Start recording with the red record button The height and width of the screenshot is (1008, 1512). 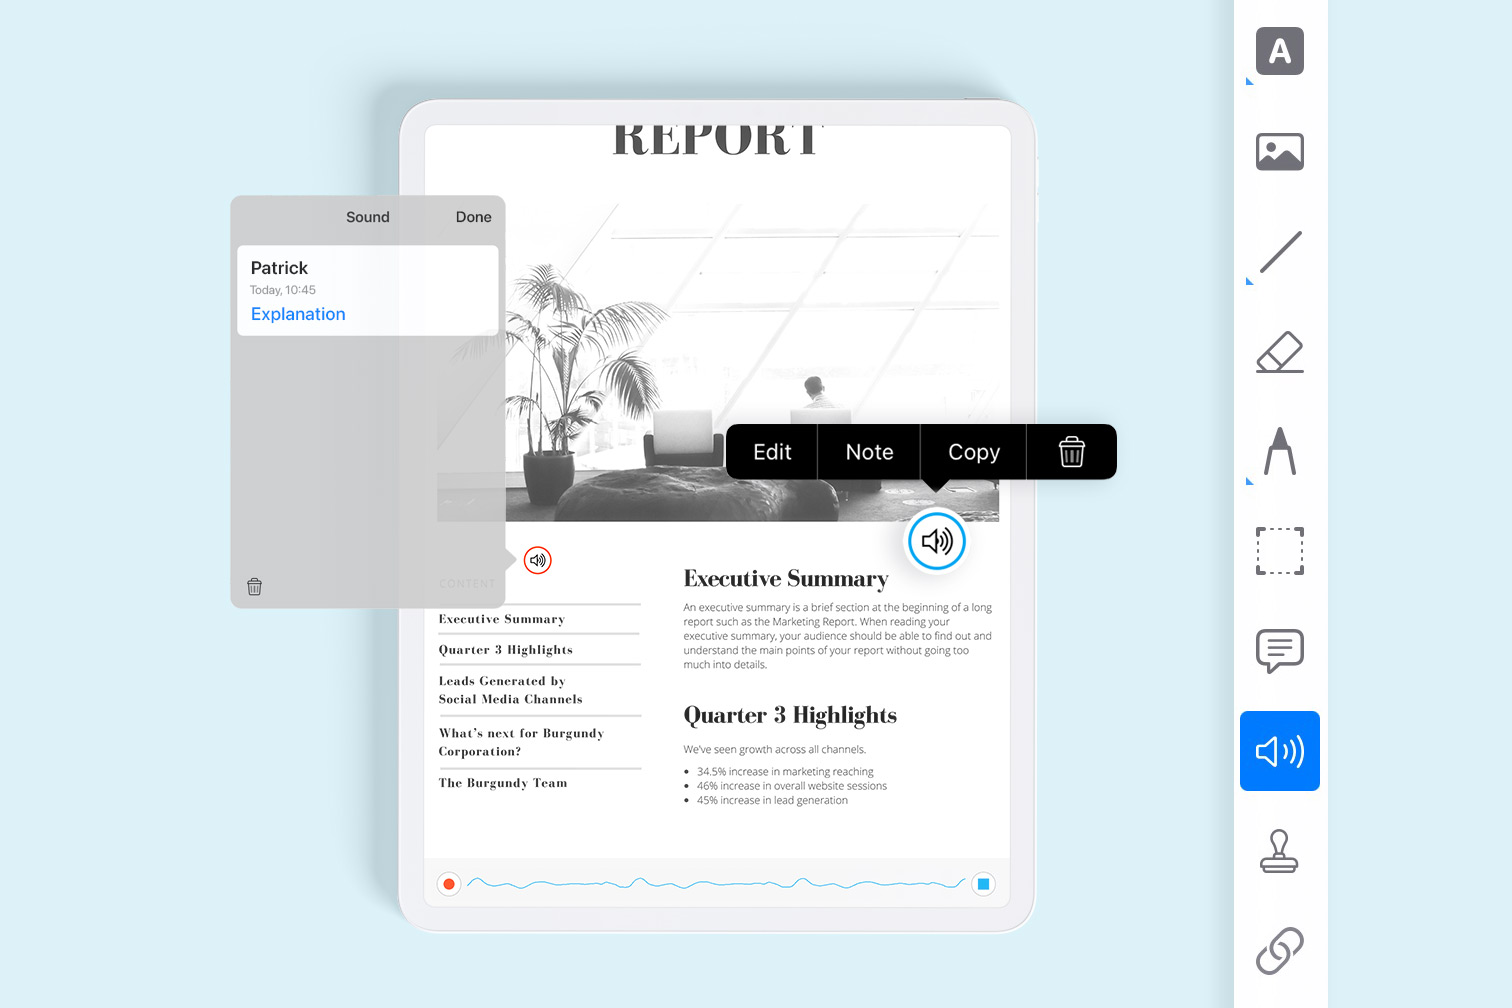(x=449, y=884)
